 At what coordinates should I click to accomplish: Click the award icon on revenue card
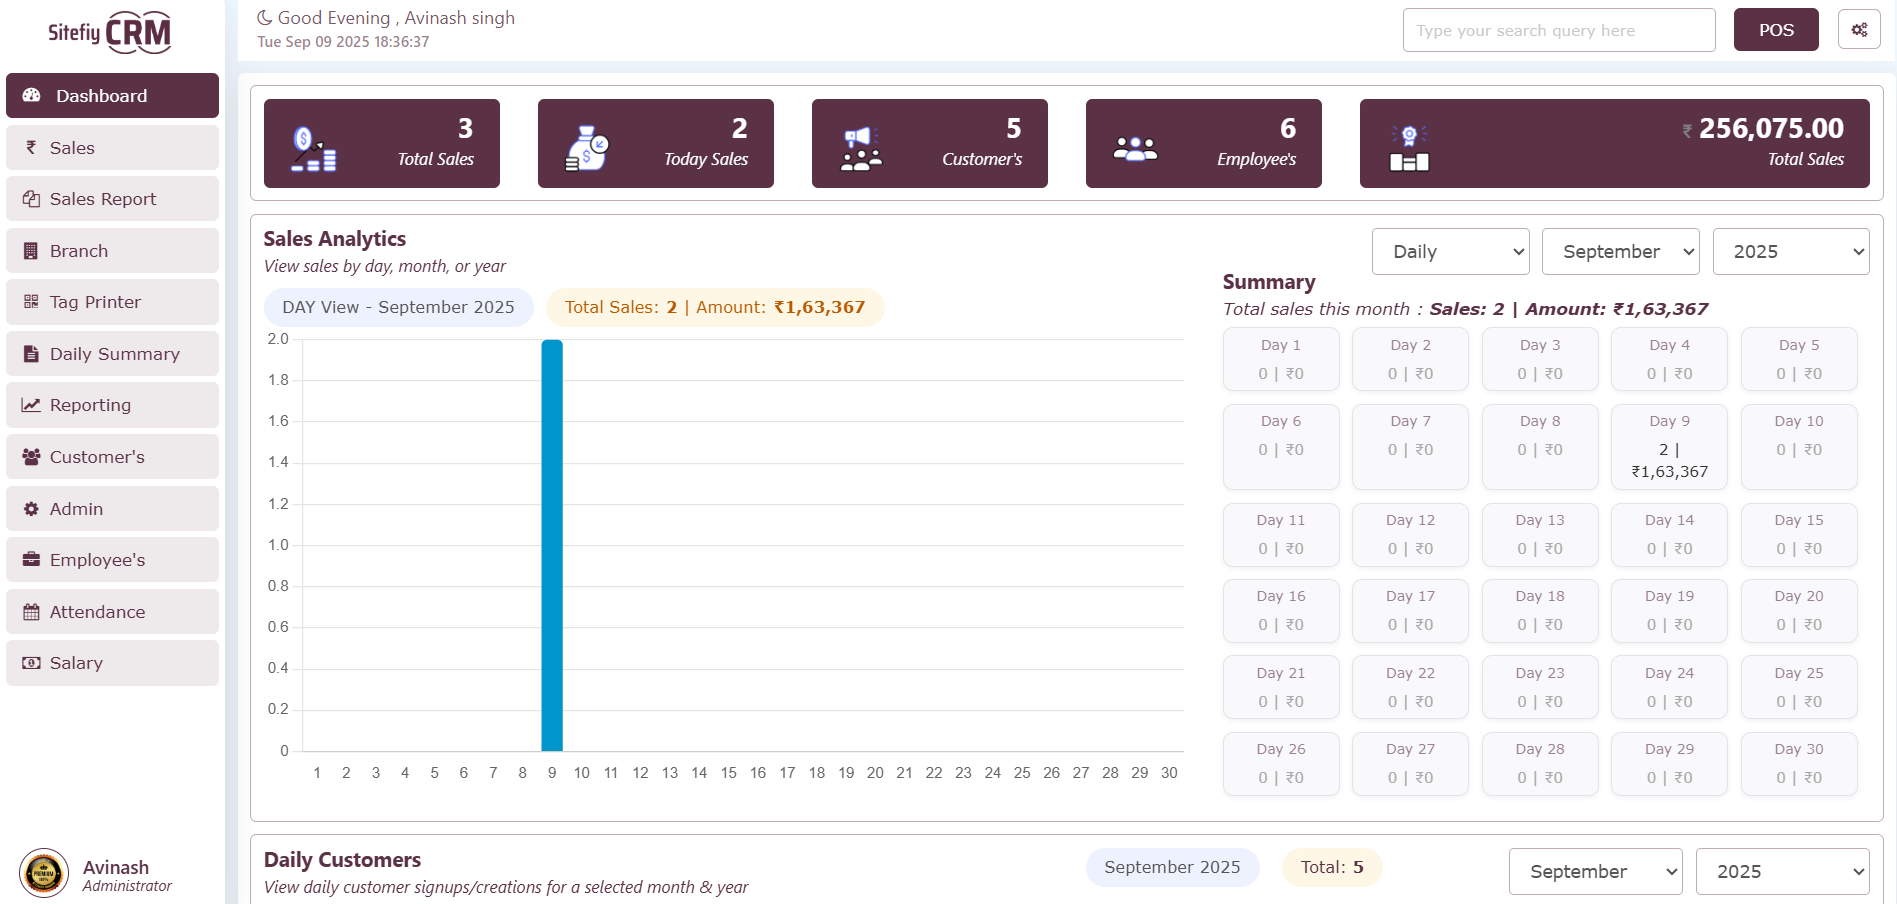[1409, 149]
